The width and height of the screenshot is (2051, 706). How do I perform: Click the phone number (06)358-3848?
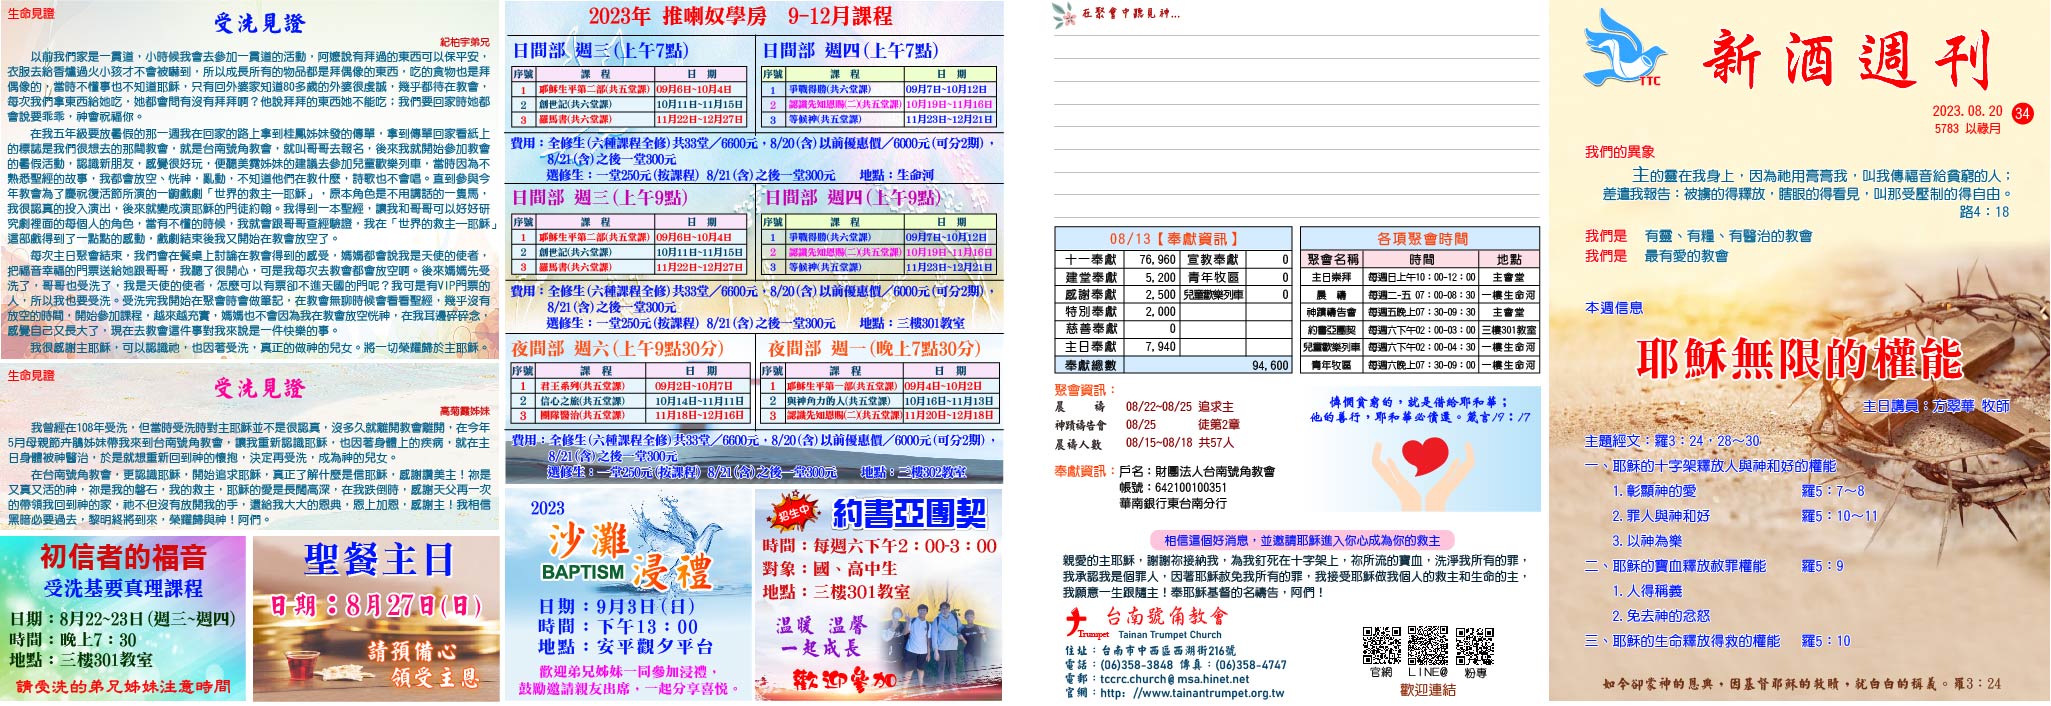[x=1136, y=664]
